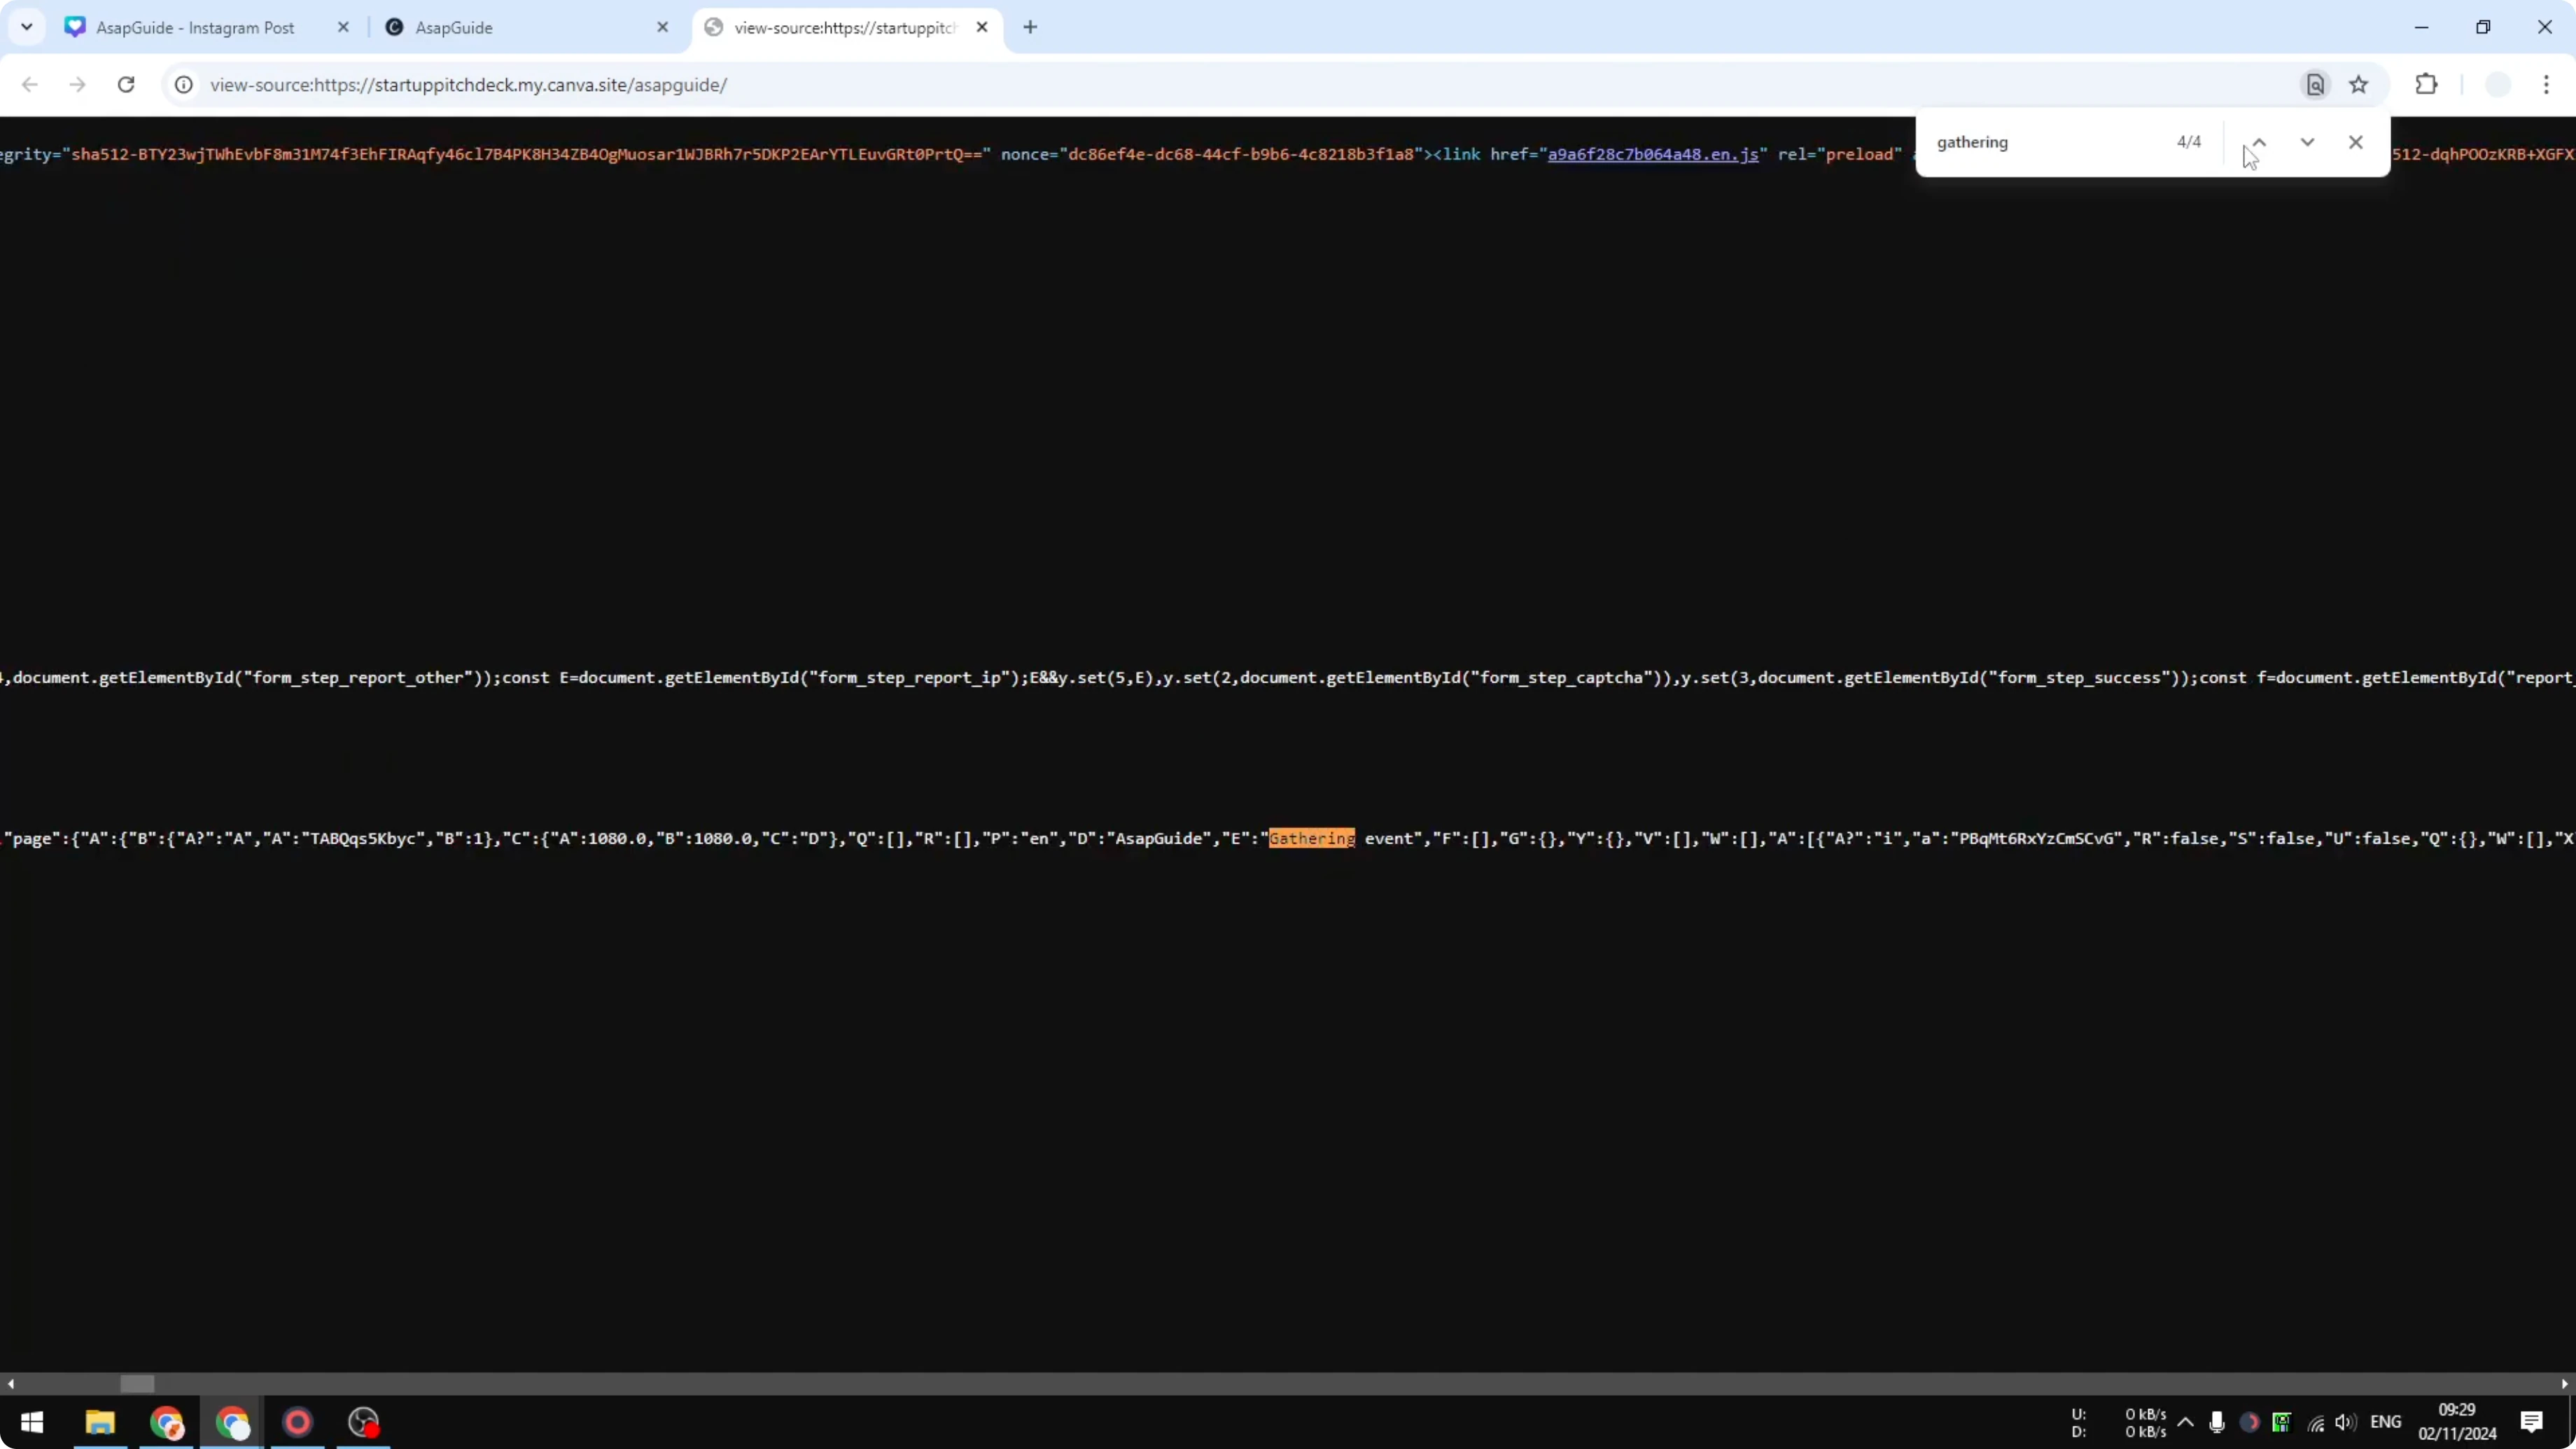Image resolution: width=2576 pixels, height=1449 pixels.
Task: Close the find bar
Action: 2356,142
